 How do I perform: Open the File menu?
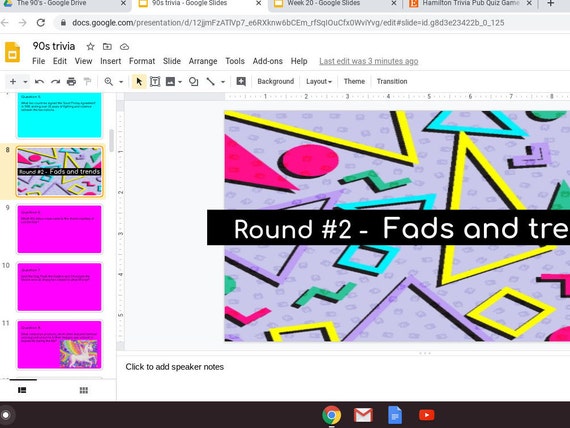pyautogui.click(x=39, y=61)
